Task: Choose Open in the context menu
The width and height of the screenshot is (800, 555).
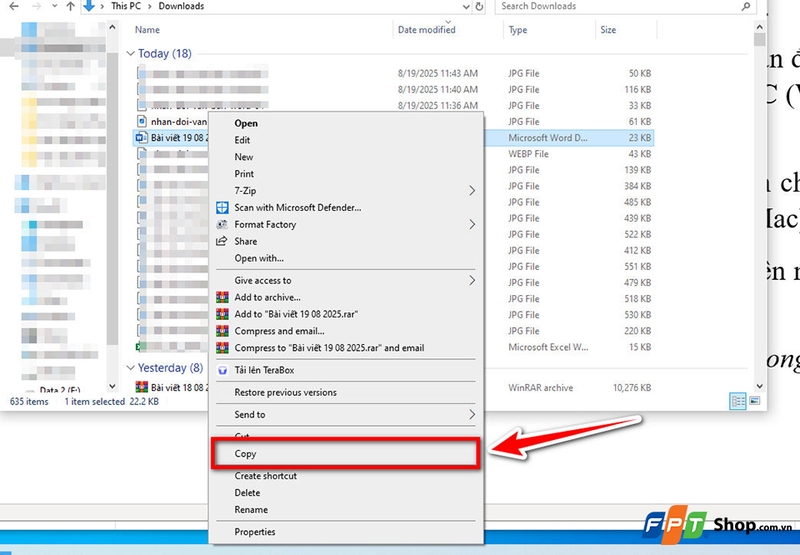Action: (345, 123)
